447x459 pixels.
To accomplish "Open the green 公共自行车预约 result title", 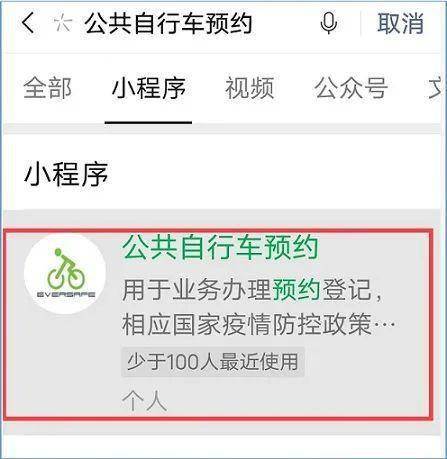I will click(220, 247).
